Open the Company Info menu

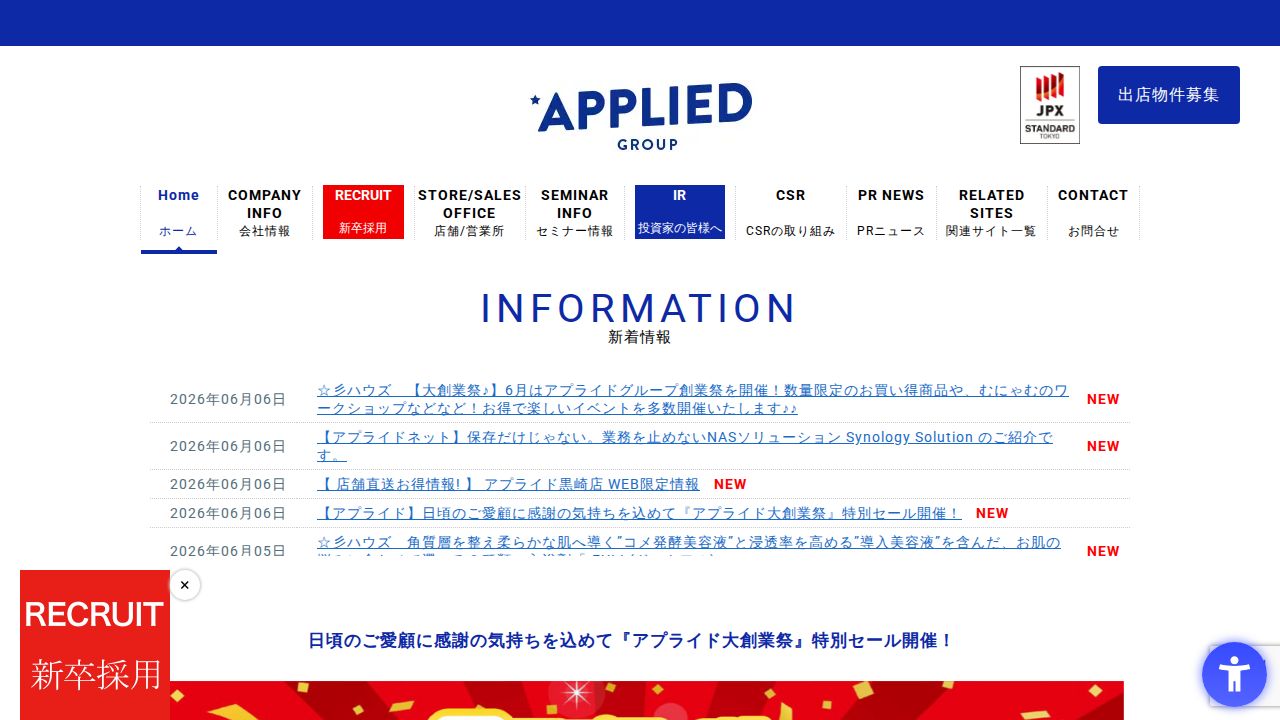[264, 212]
